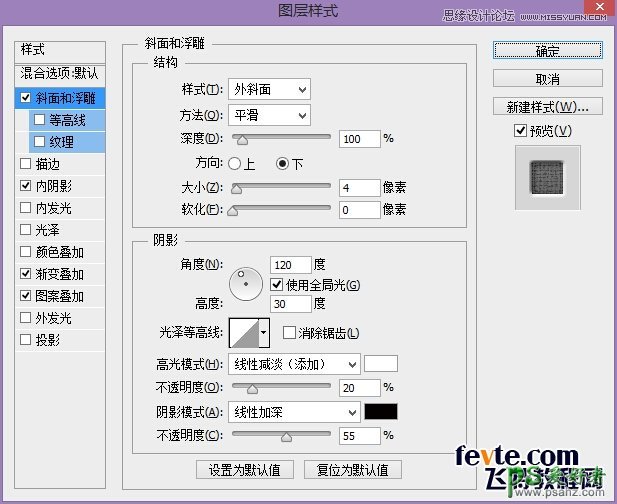617x504 pixels.
Task: Open the shadow mode black color swatch
Action: coord(381,412)
